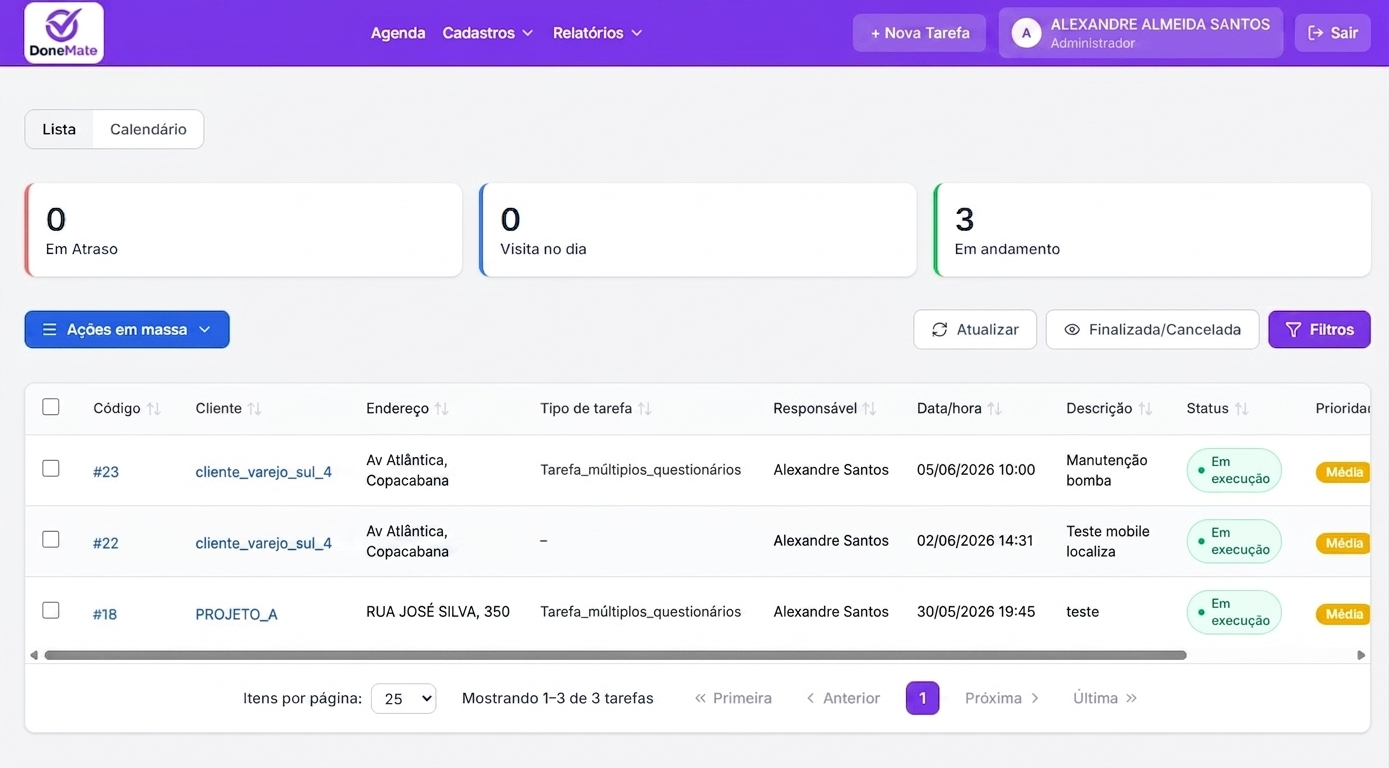Sort by Status column arrows

[1241, 409]
